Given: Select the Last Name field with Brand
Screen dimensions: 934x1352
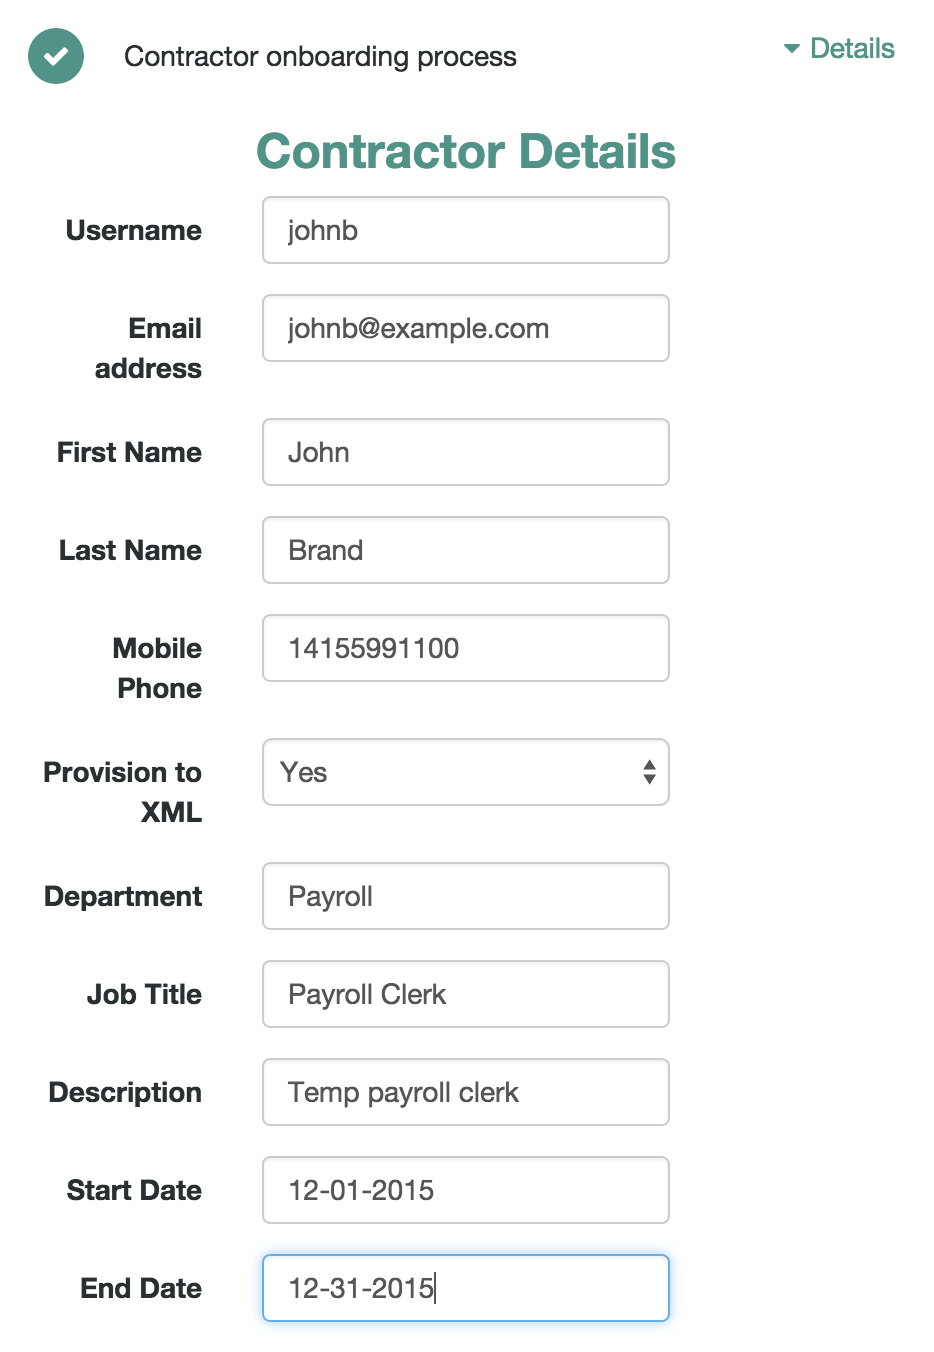Looking at the screenshot, I should tap(466, 550).
